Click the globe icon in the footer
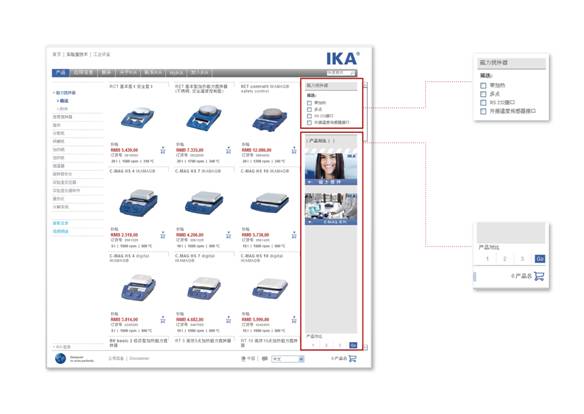The image size is (584, 414). (60, 359)
